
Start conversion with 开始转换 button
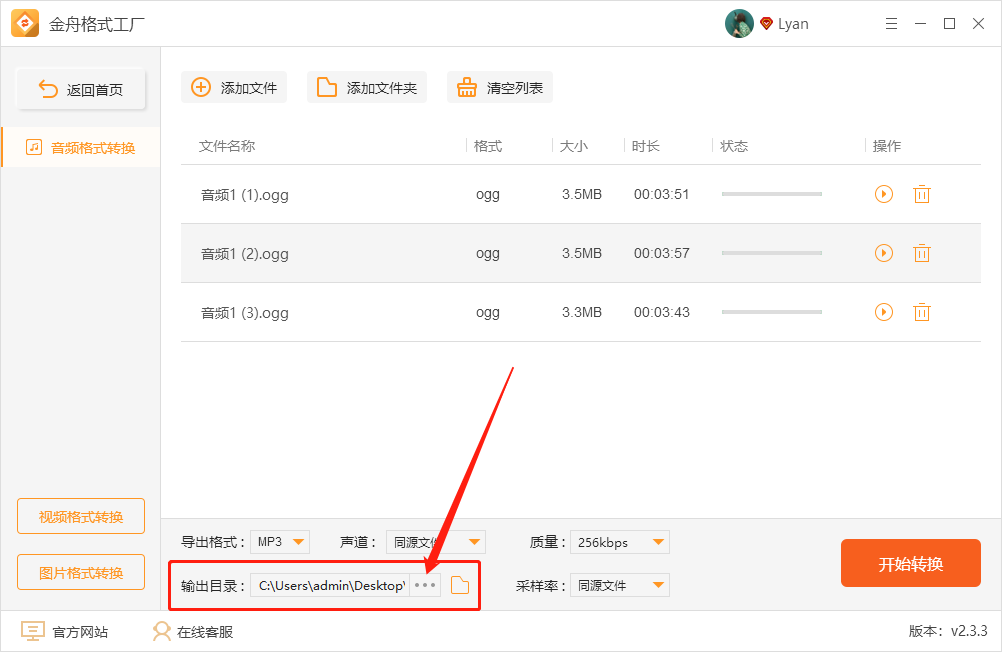point(910,563)
